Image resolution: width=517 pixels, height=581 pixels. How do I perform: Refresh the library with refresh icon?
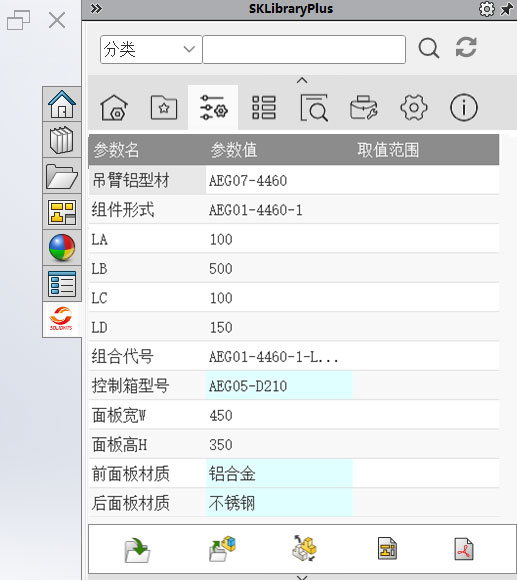(x=466, y=47)
